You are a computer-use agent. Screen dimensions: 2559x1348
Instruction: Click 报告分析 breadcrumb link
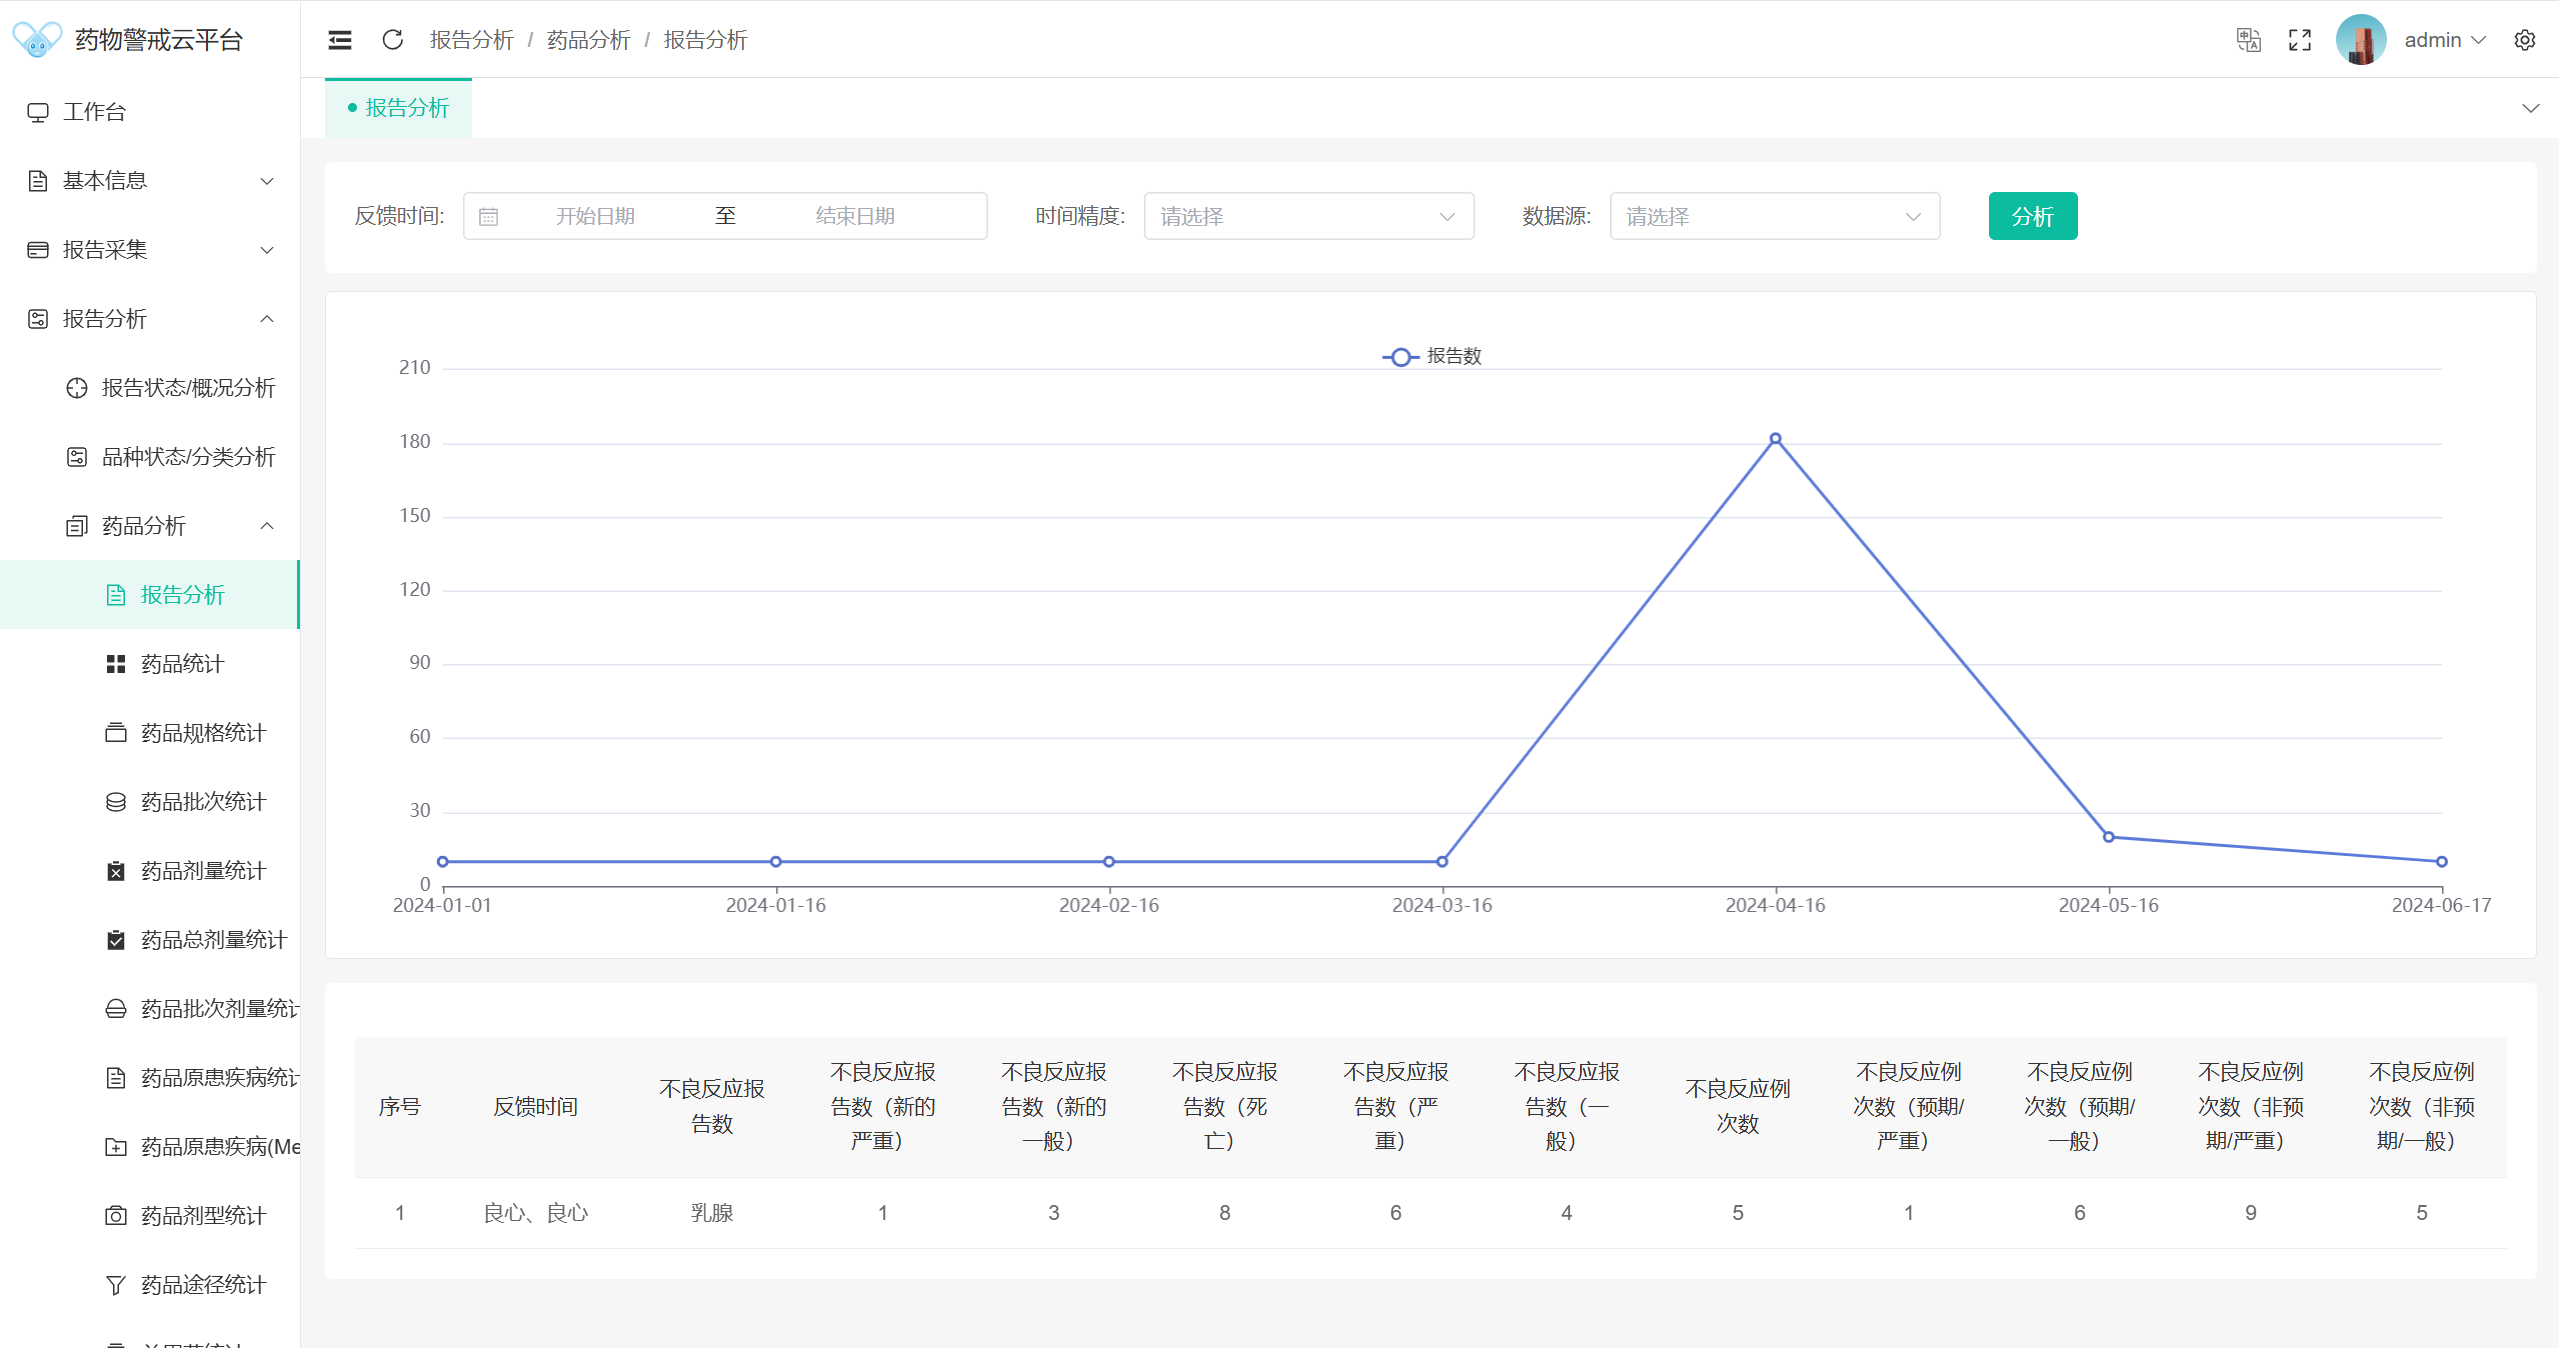click(471, 40)
